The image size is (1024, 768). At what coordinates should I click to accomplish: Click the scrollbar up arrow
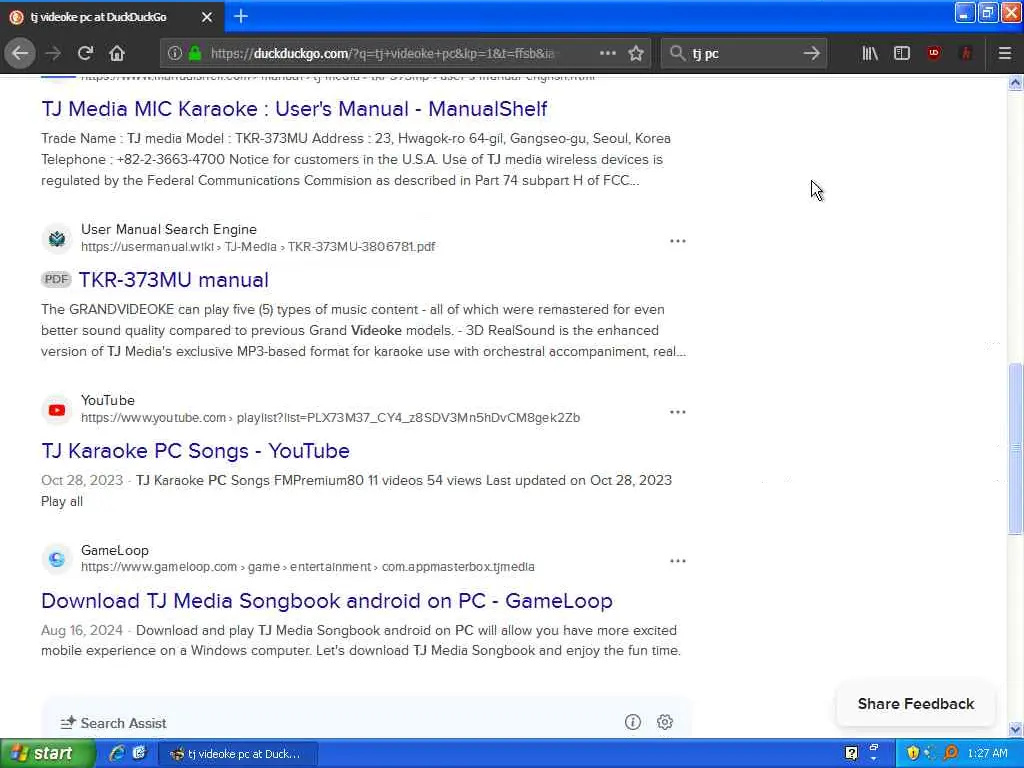click(1015, 83)
